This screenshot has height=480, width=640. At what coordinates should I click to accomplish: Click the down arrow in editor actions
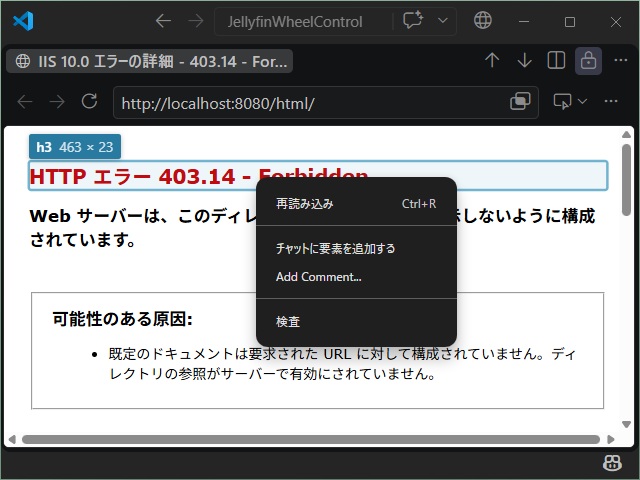coord(524,60)
